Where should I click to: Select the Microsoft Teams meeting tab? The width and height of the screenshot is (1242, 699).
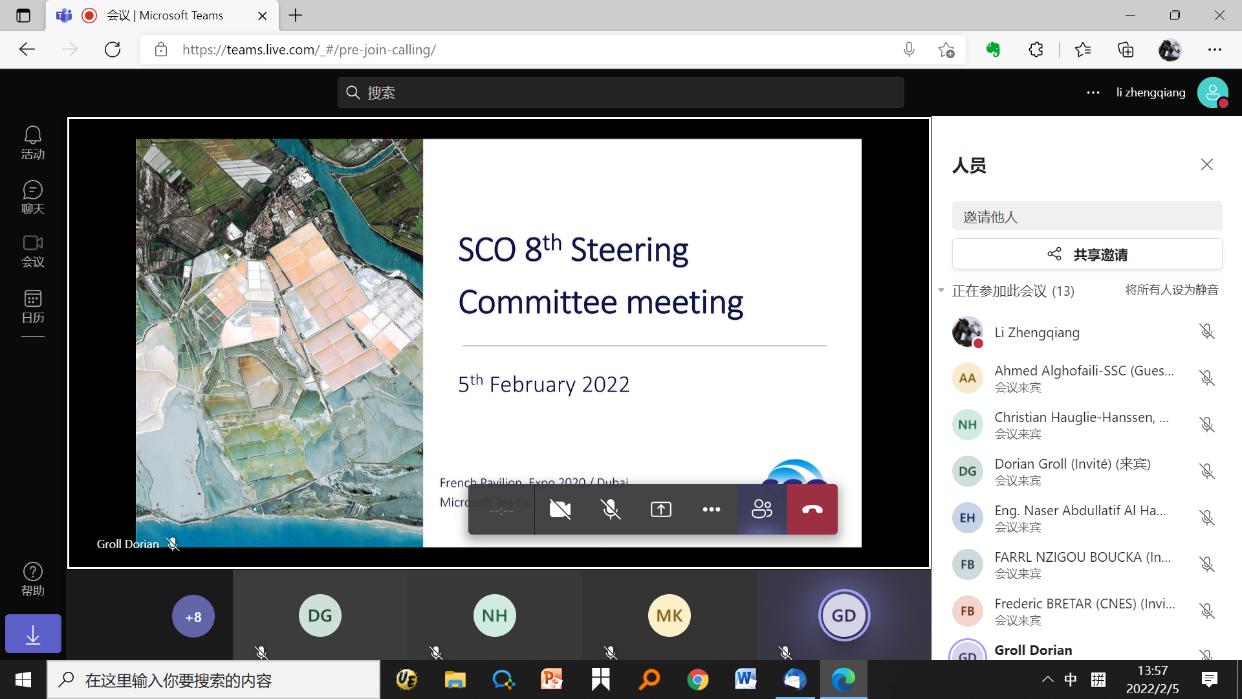point(162,16)
